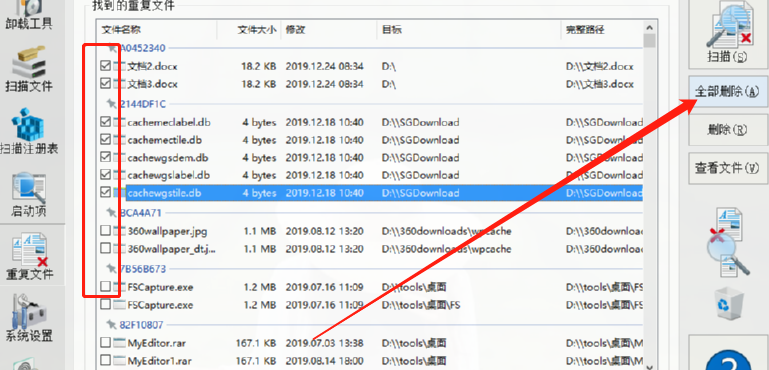Screen dimensions: 769x370
Task: Check the second FSCapture.exe checkbox in D:\\tools\桌面\FS
Action: [105, 305]
